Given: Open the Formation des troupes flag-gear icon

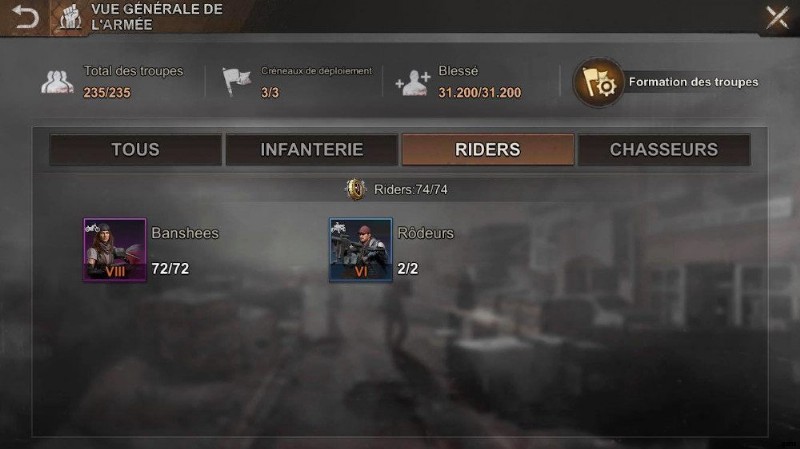Looking at the screenshot, I should (598, 82).
